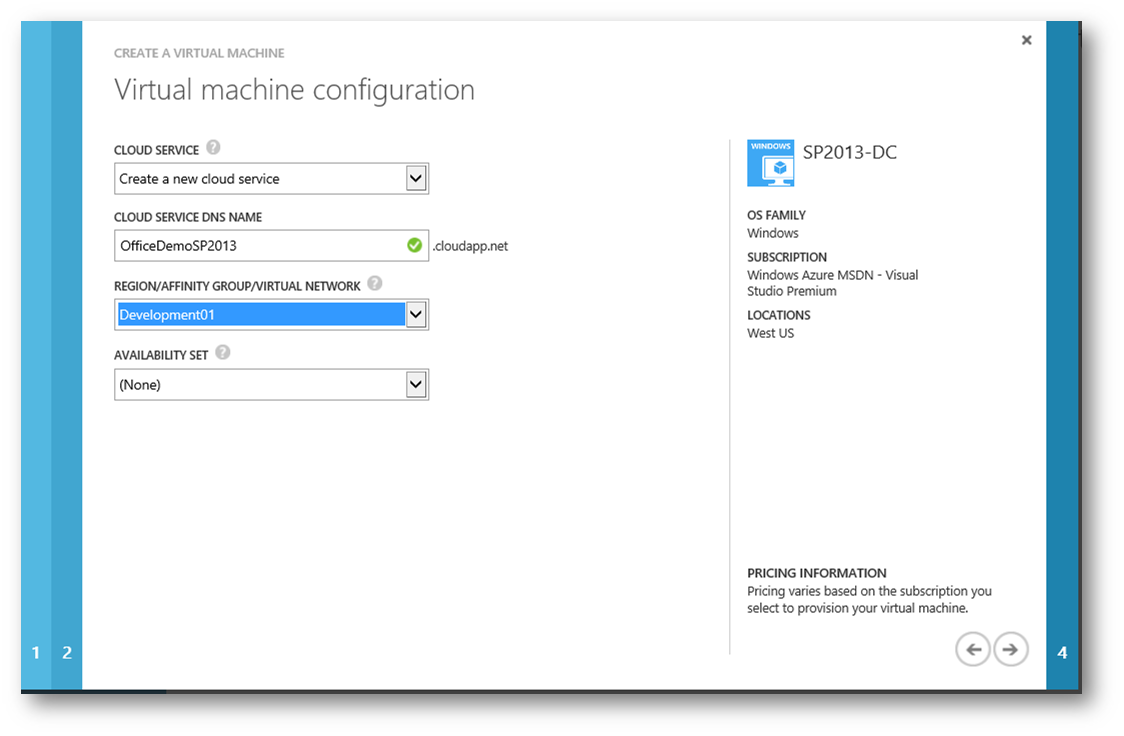
Task: Click the 'OS FAMILY' heading in summary panel
Action: 776,215
